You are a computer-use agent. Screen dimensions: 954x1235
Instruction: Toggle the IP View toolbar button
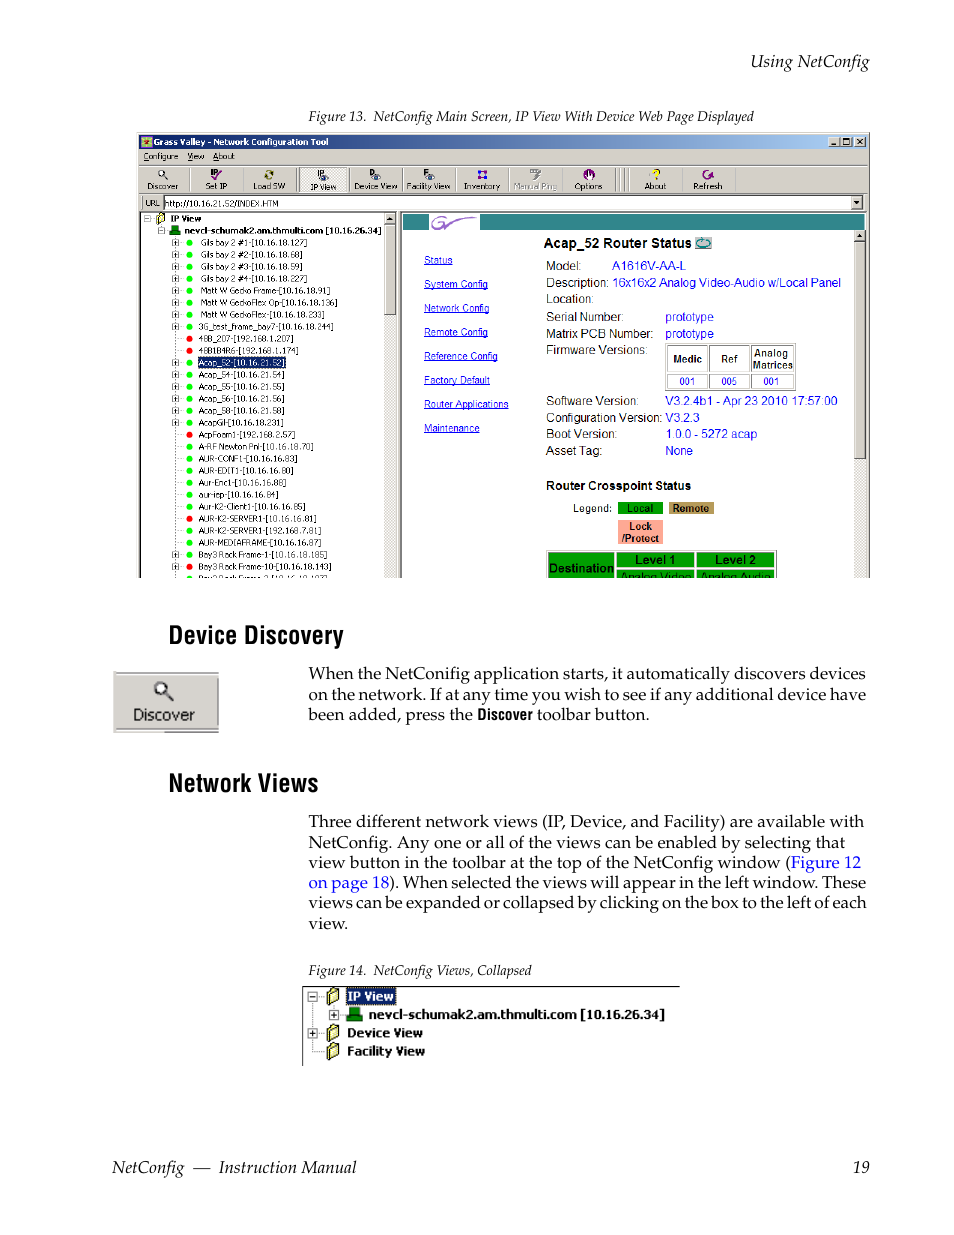[x=323, y=179]
